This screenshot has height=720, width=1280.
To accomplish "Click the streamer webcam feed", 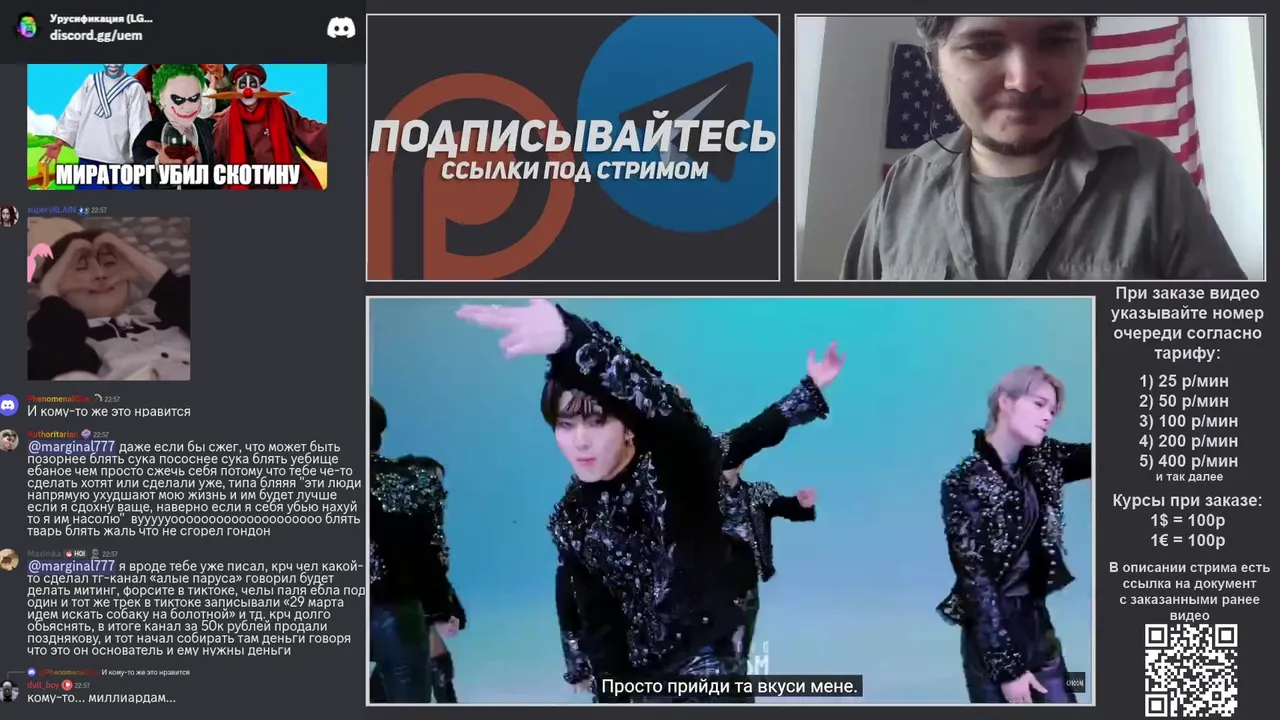I will (x=1030, y=147).
